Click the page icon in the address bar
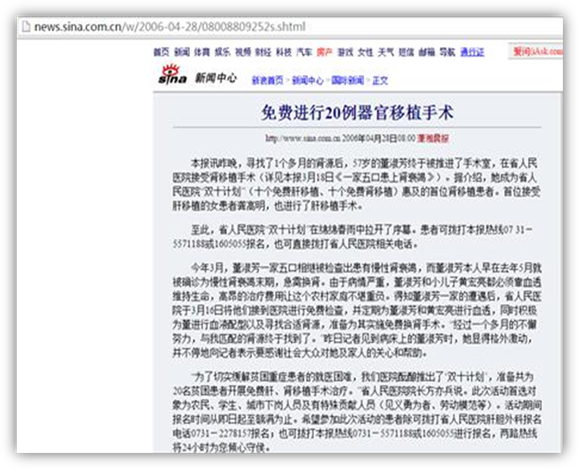The width and height of the screenshot is (579, 469). coord(26,27)
